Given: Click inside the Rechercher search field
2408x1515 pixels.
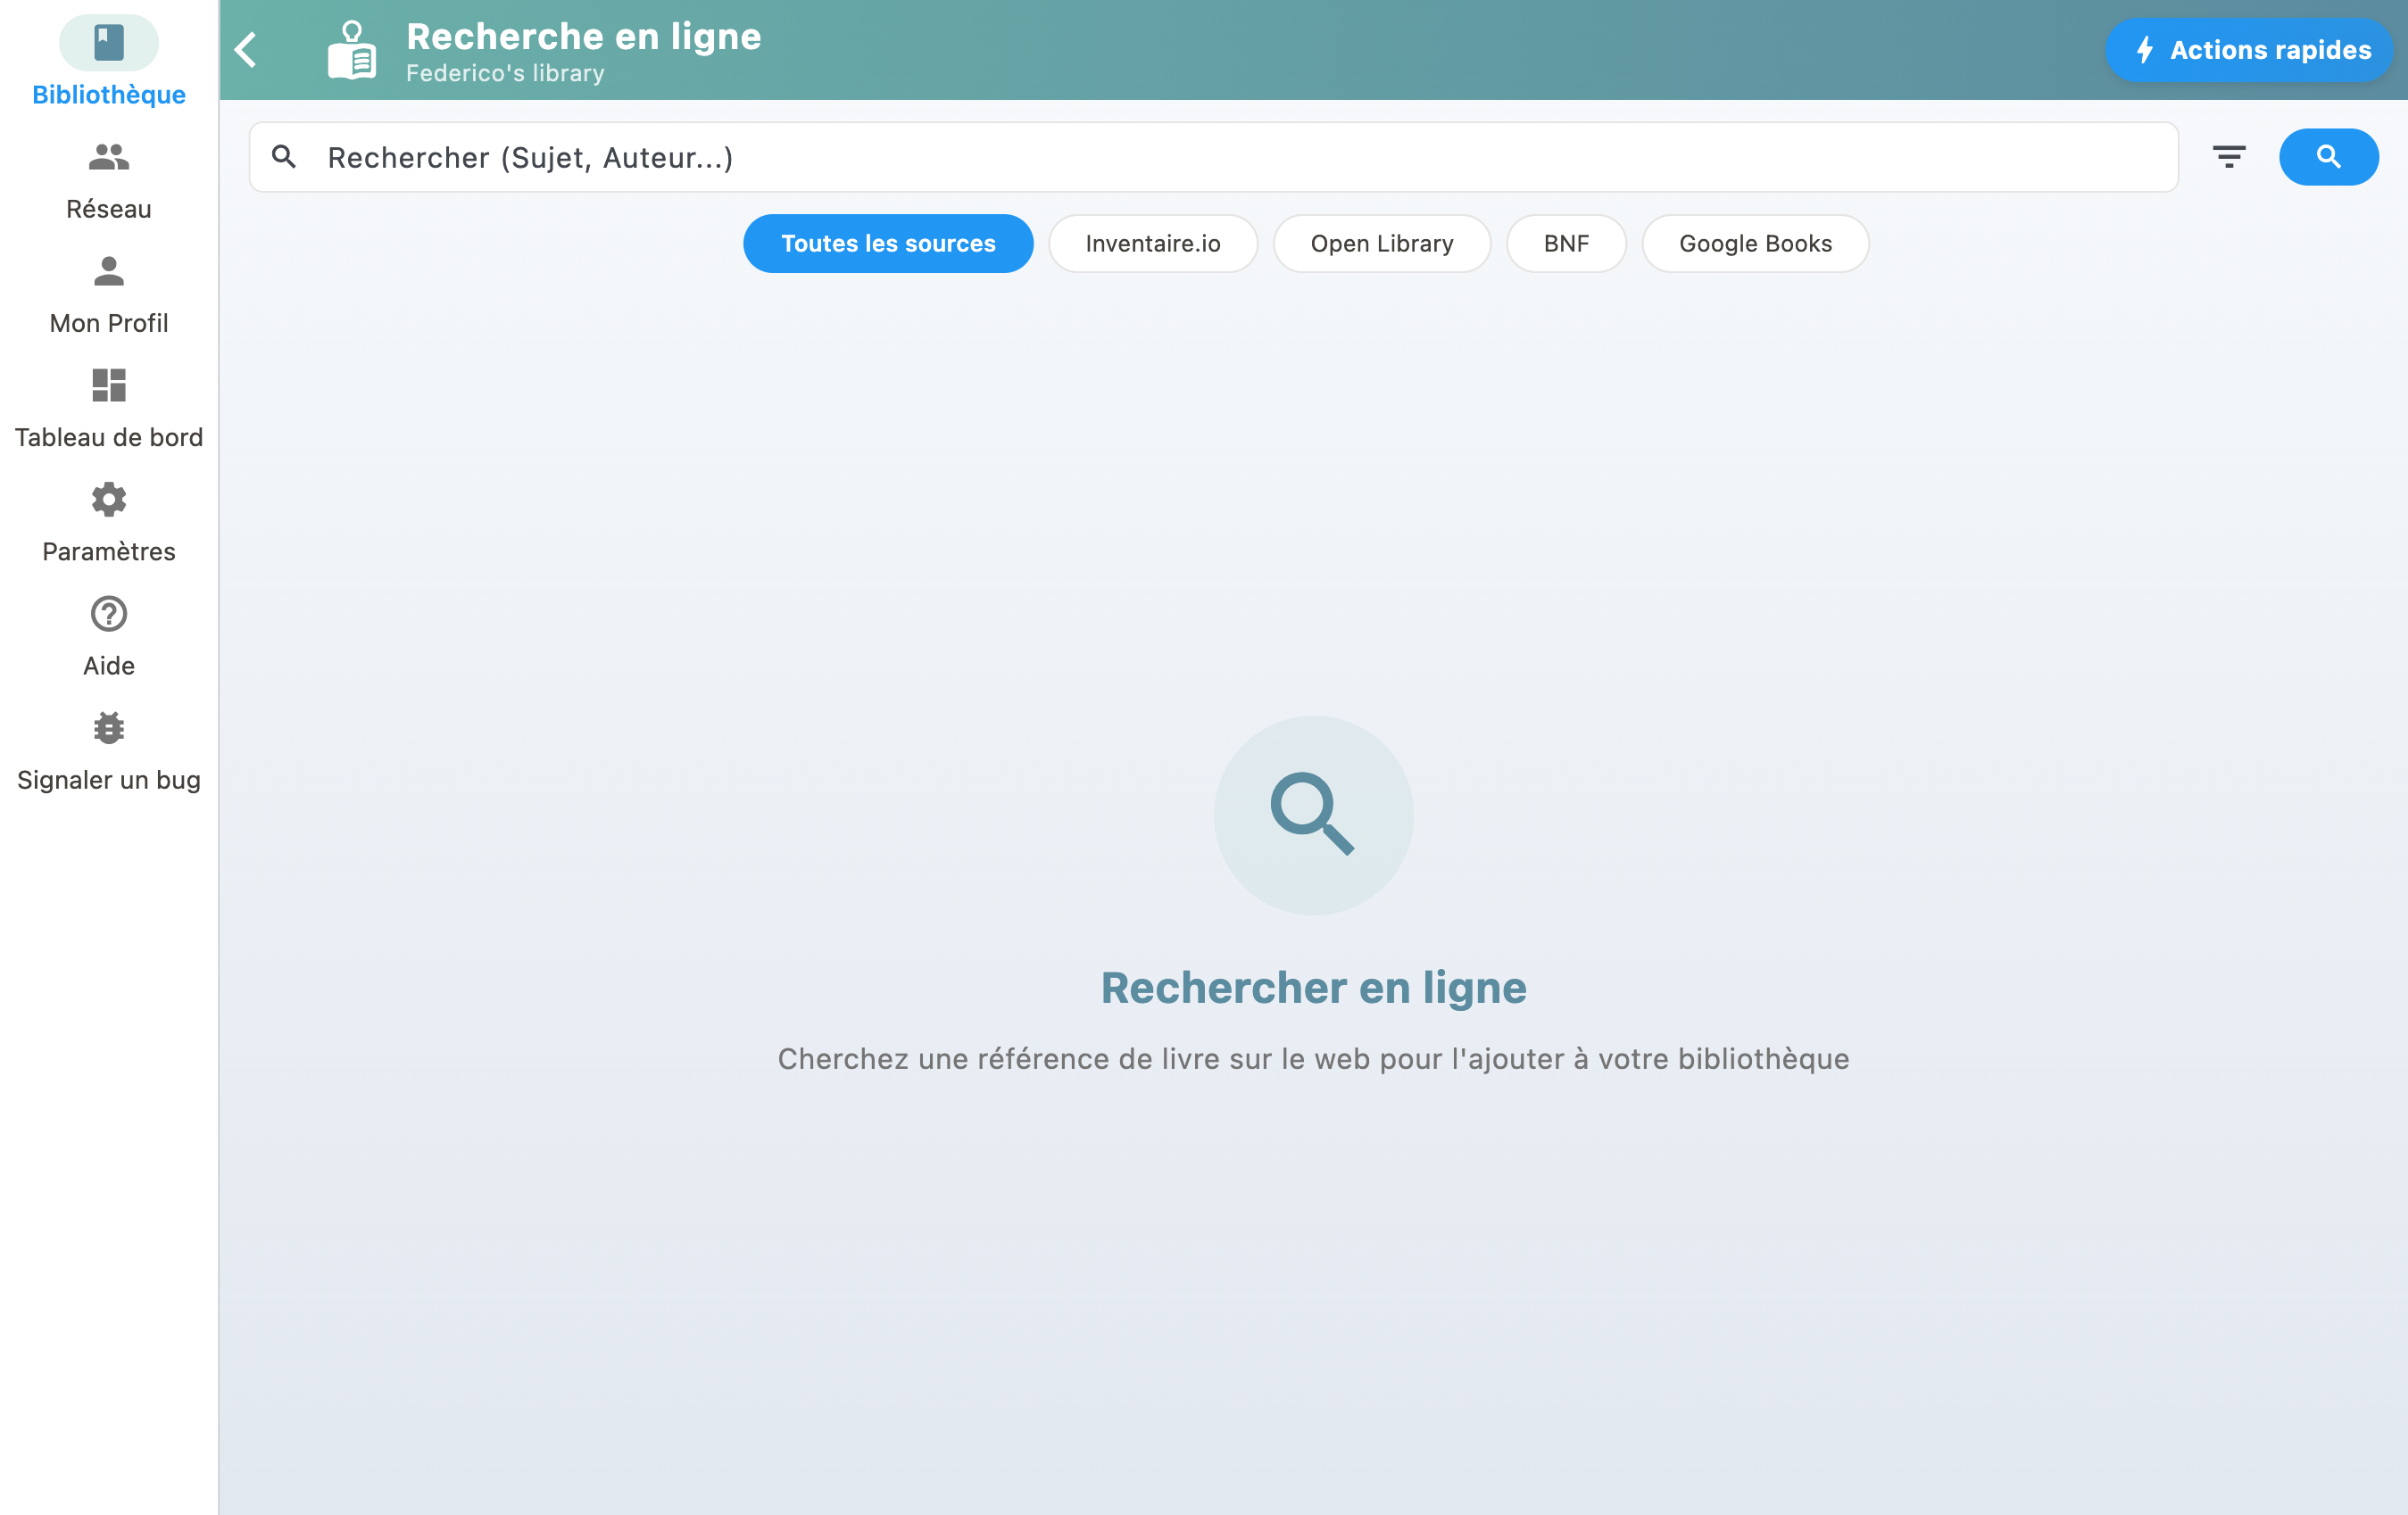Looking at the screenshot, I should [1000, 156].
